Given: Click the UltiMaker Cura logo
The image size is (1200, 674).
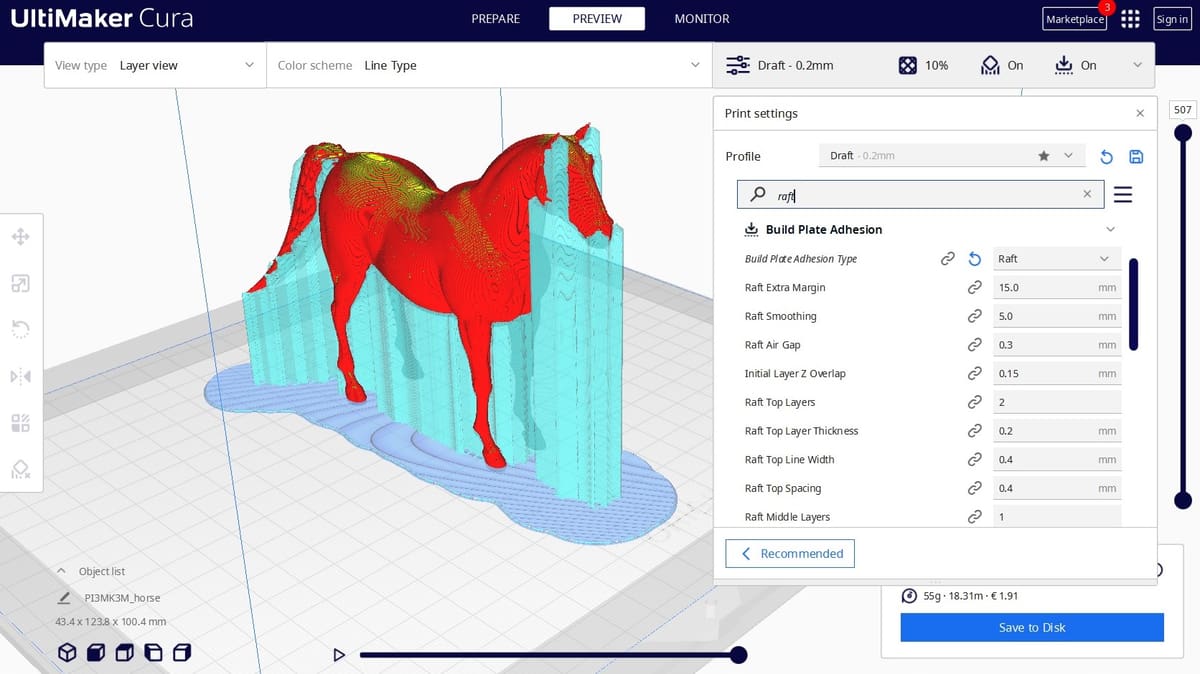Looking at the screenshot, I should (102, 18).
